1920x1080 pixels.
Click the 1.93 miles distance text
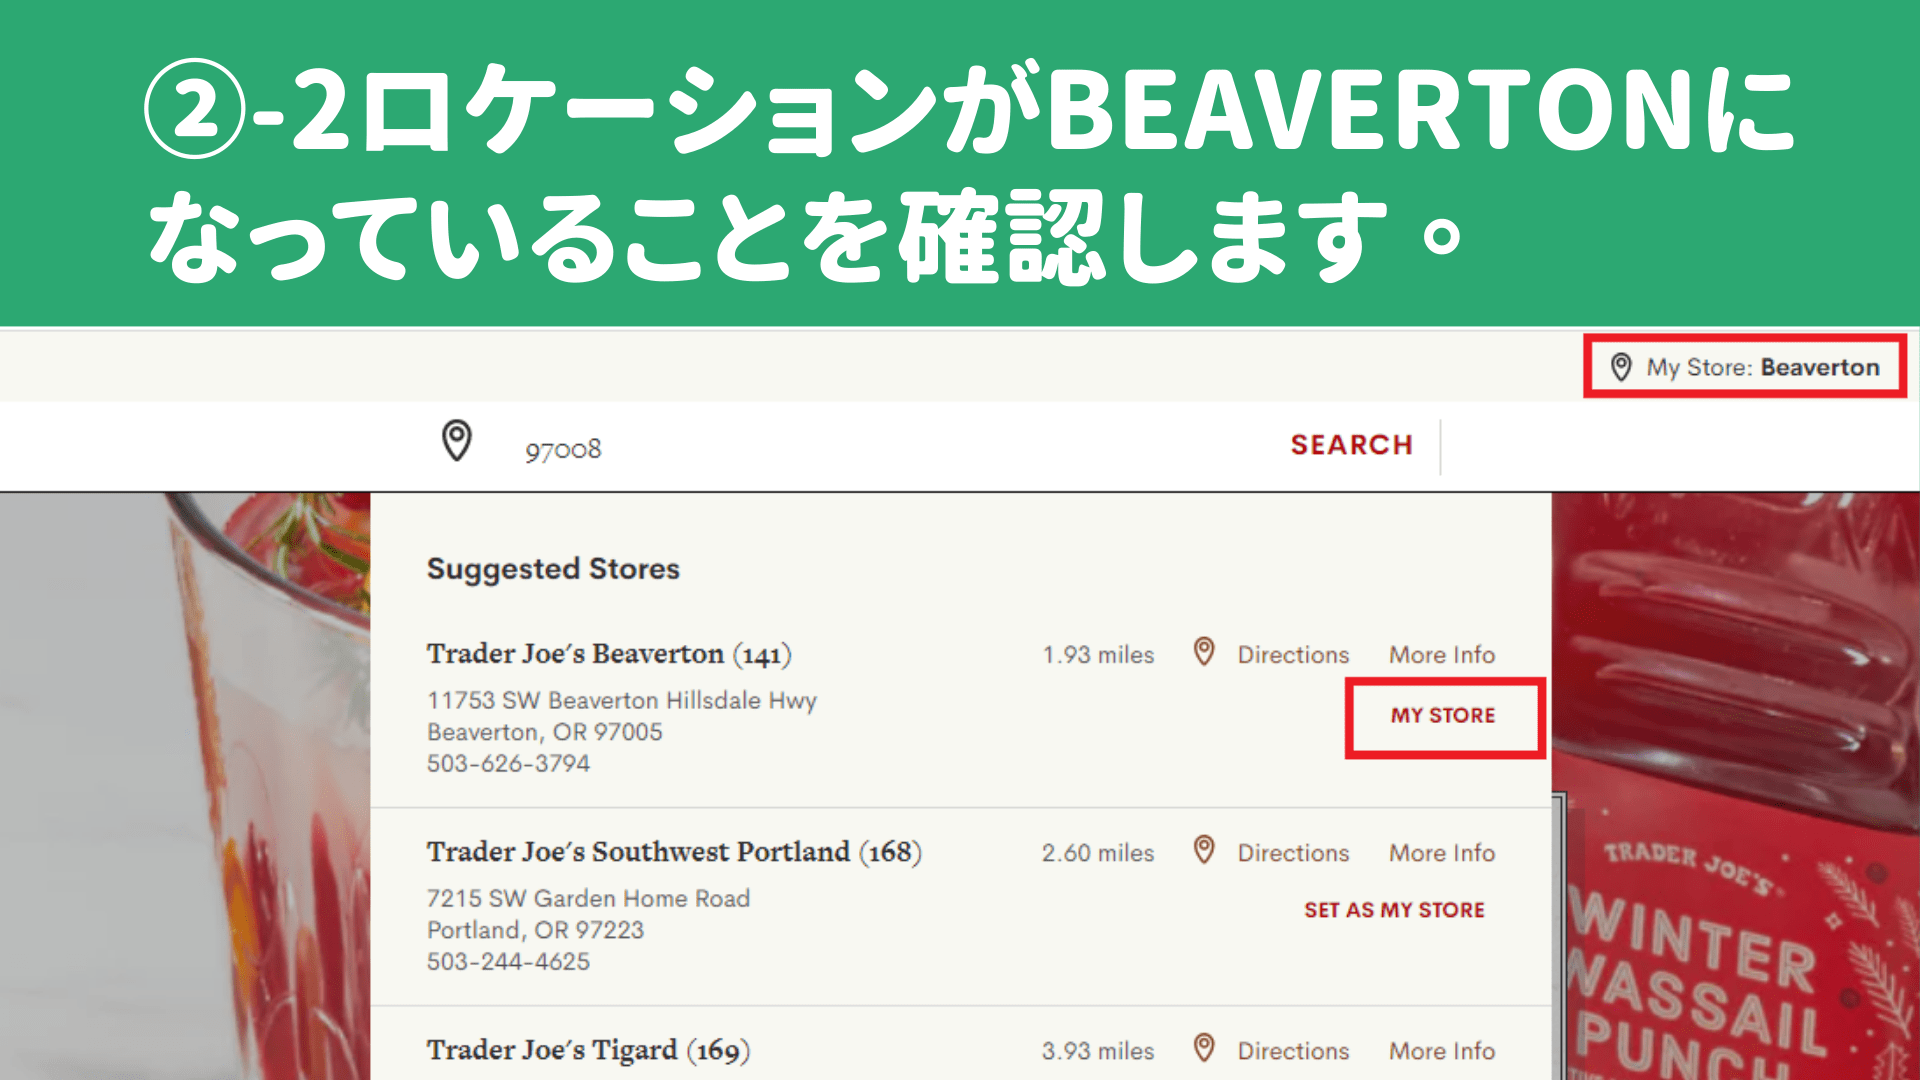coord(1098,655)
